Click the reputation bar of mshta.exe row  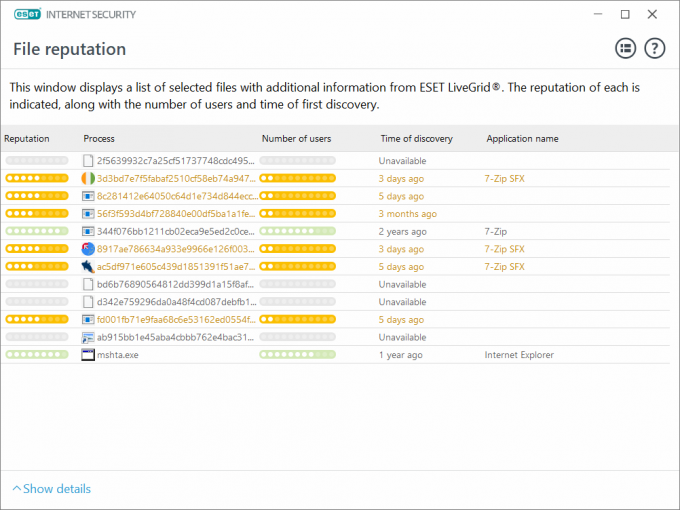(37, 355)
